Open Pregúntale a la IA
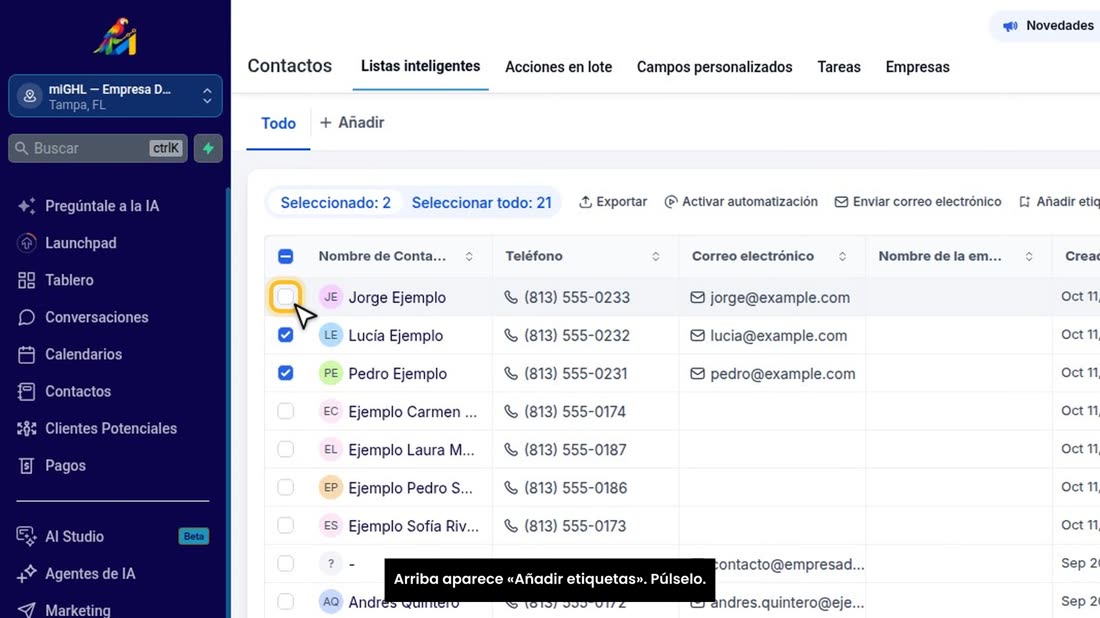Viewport: 1100px width, 618px height. (102, 206)
